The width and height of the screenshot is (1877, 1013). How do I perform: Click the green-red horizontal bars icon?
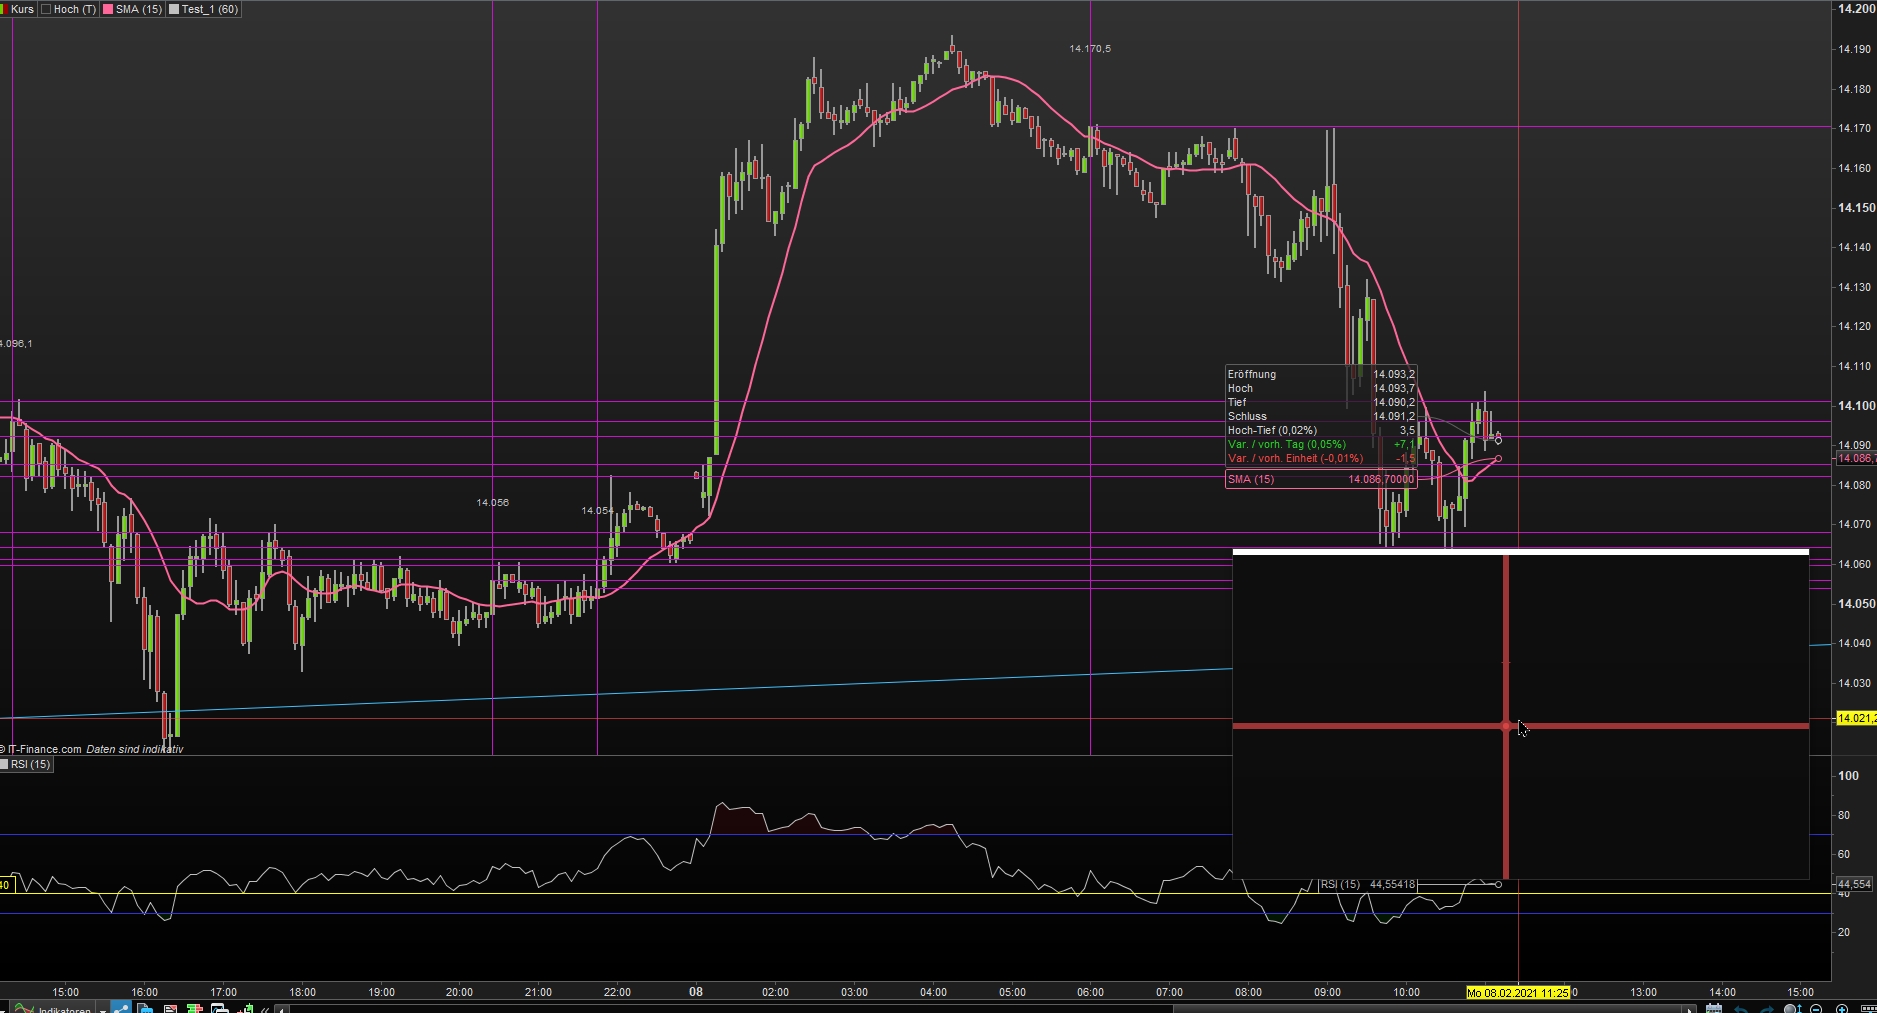coord(195,1008)
